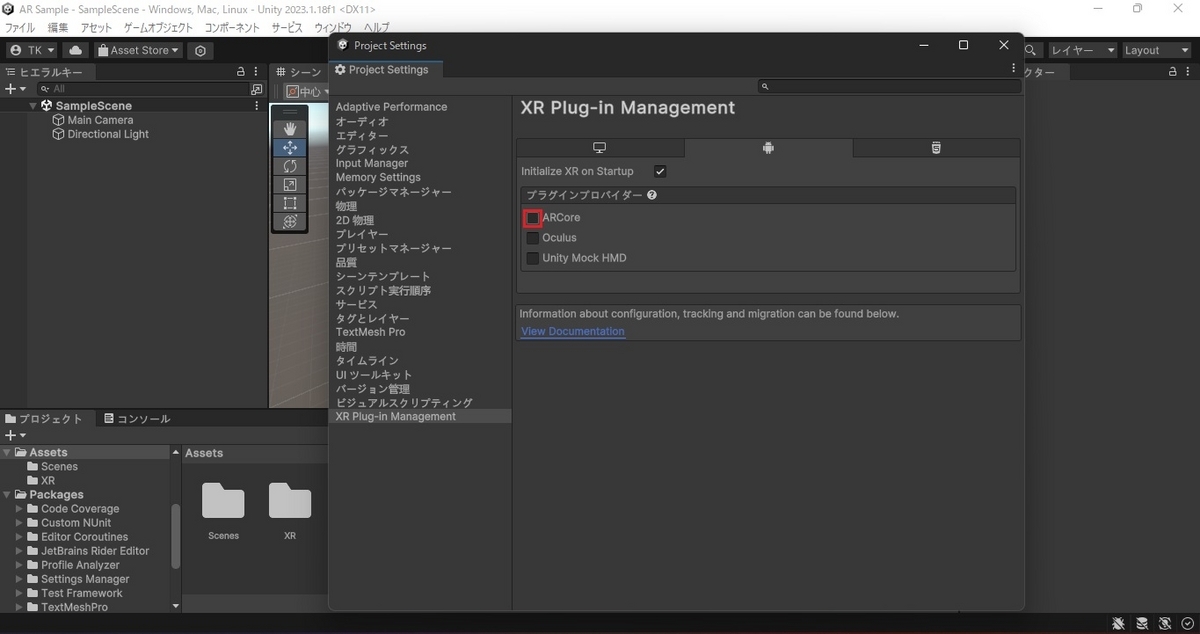1200x634 pixels.
Task: Collapse the Assets folder in Project tree
Action: [x=8, y=453]
